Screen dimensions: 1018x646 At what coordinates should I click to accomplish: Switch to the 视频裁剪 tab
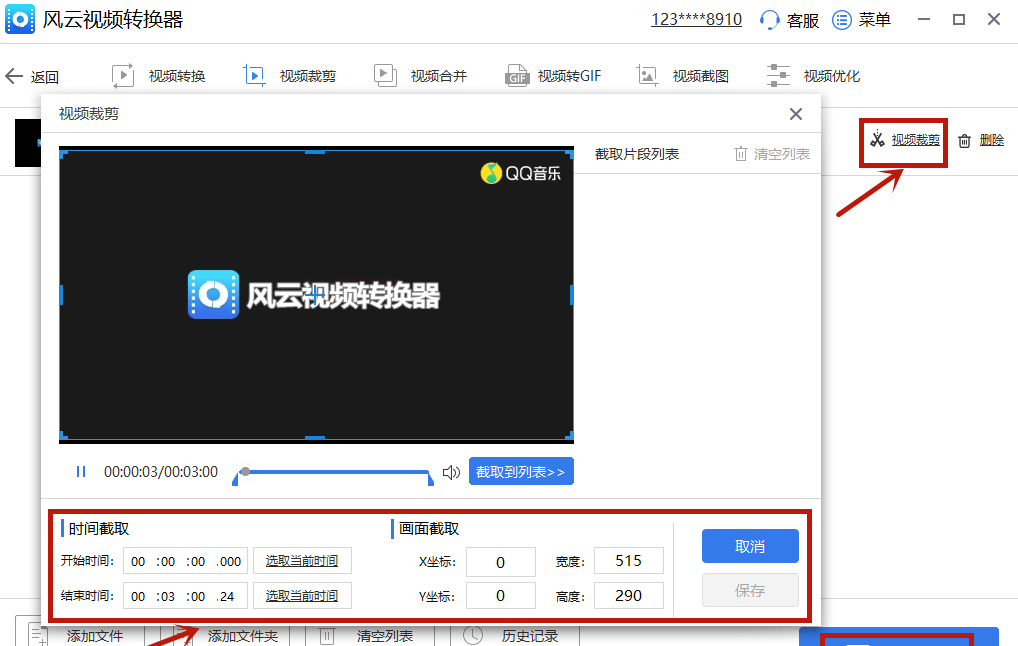coord(308,76)
